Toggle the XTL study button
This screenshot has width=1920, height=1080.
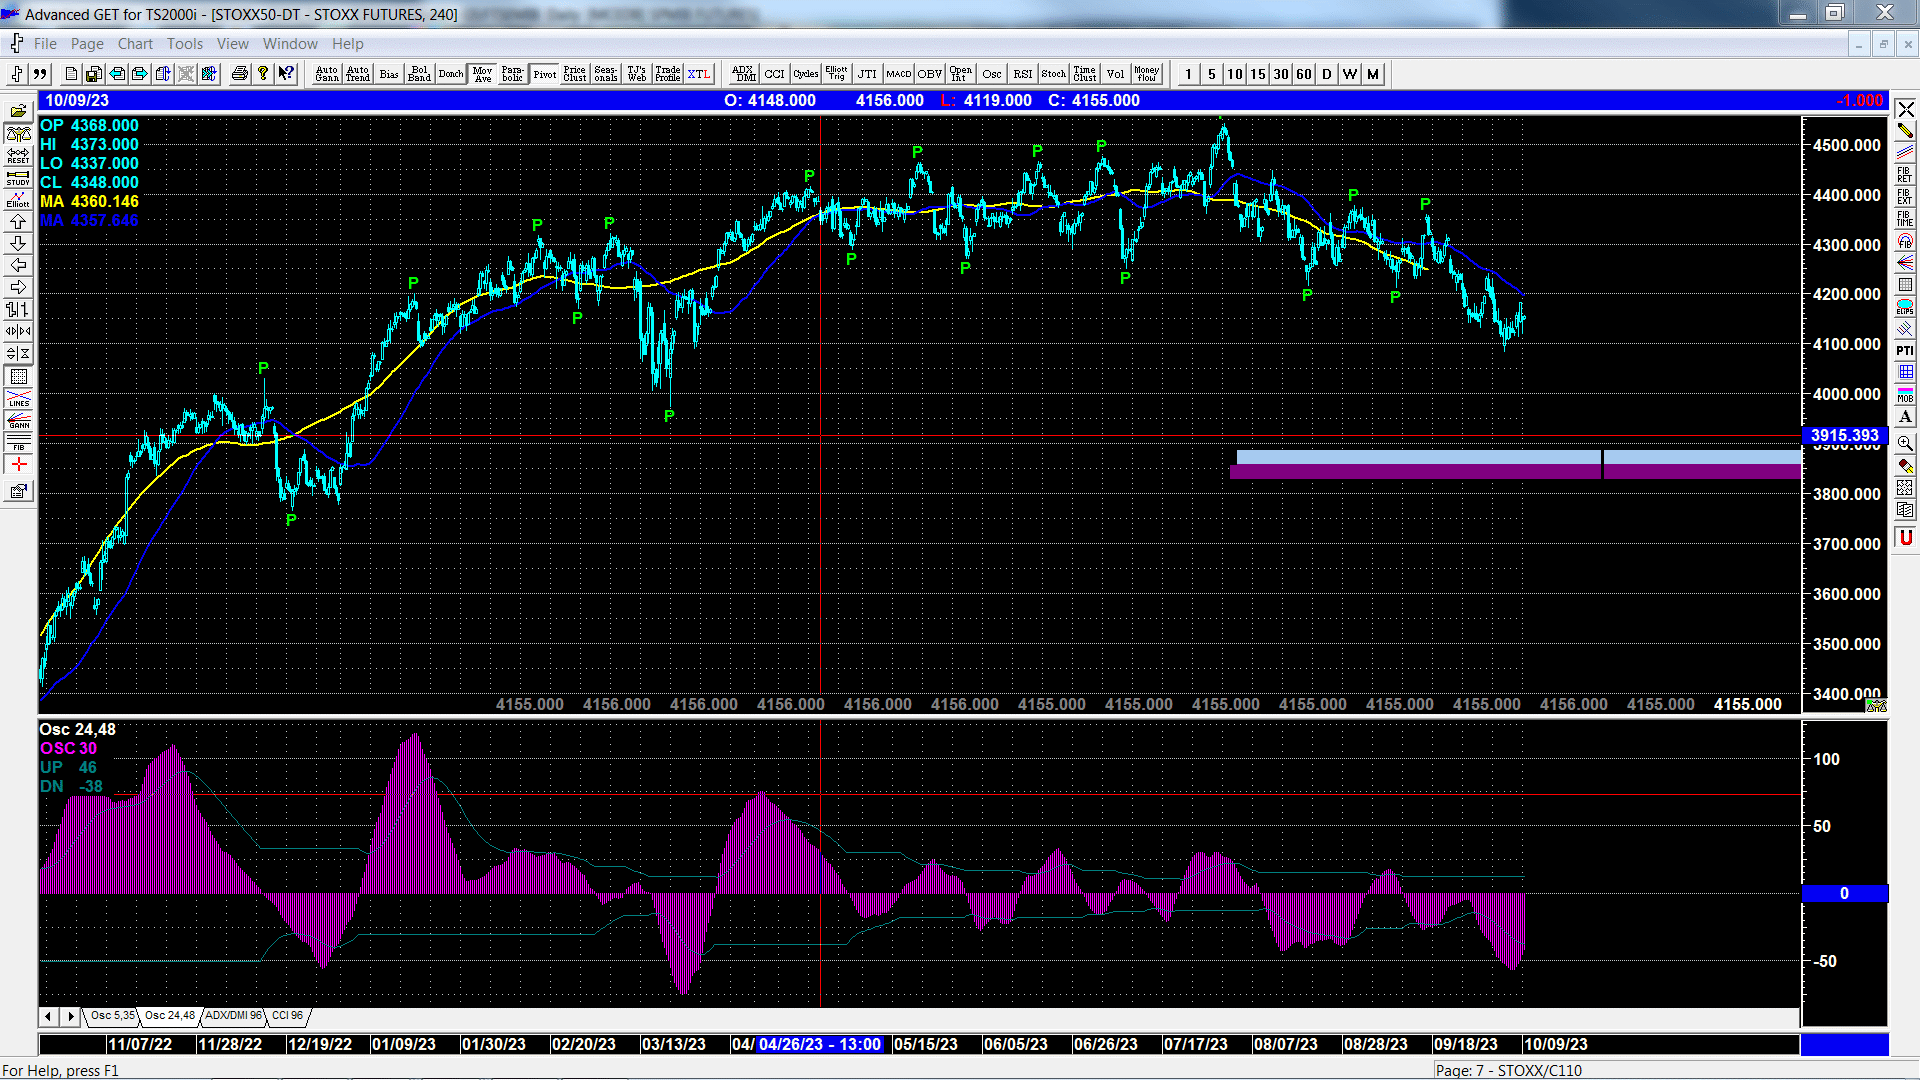699,74
